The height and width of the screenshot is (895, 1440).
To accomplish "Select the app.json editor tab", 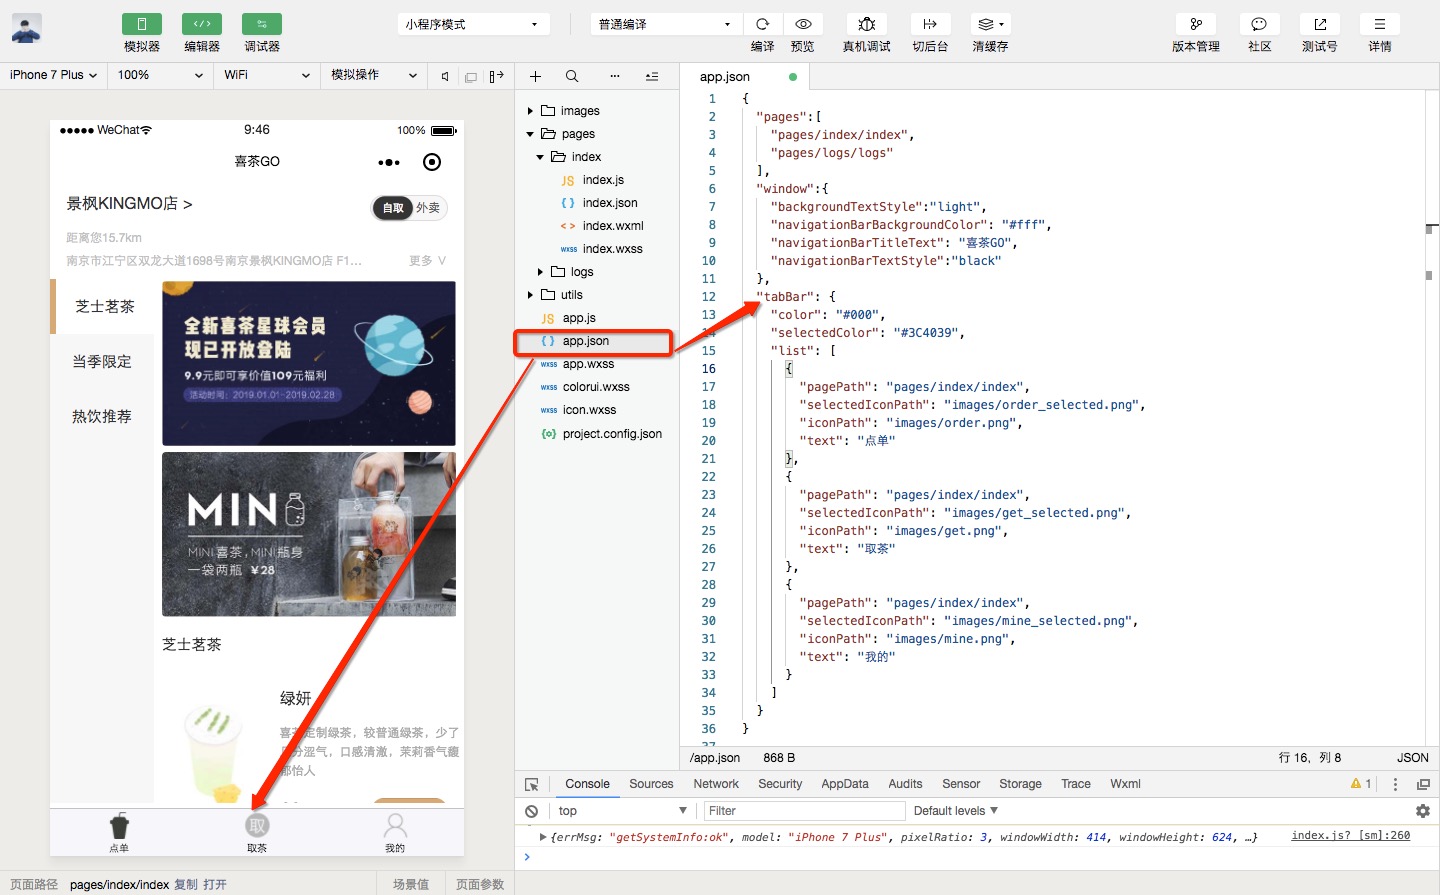I will (745, 77).
